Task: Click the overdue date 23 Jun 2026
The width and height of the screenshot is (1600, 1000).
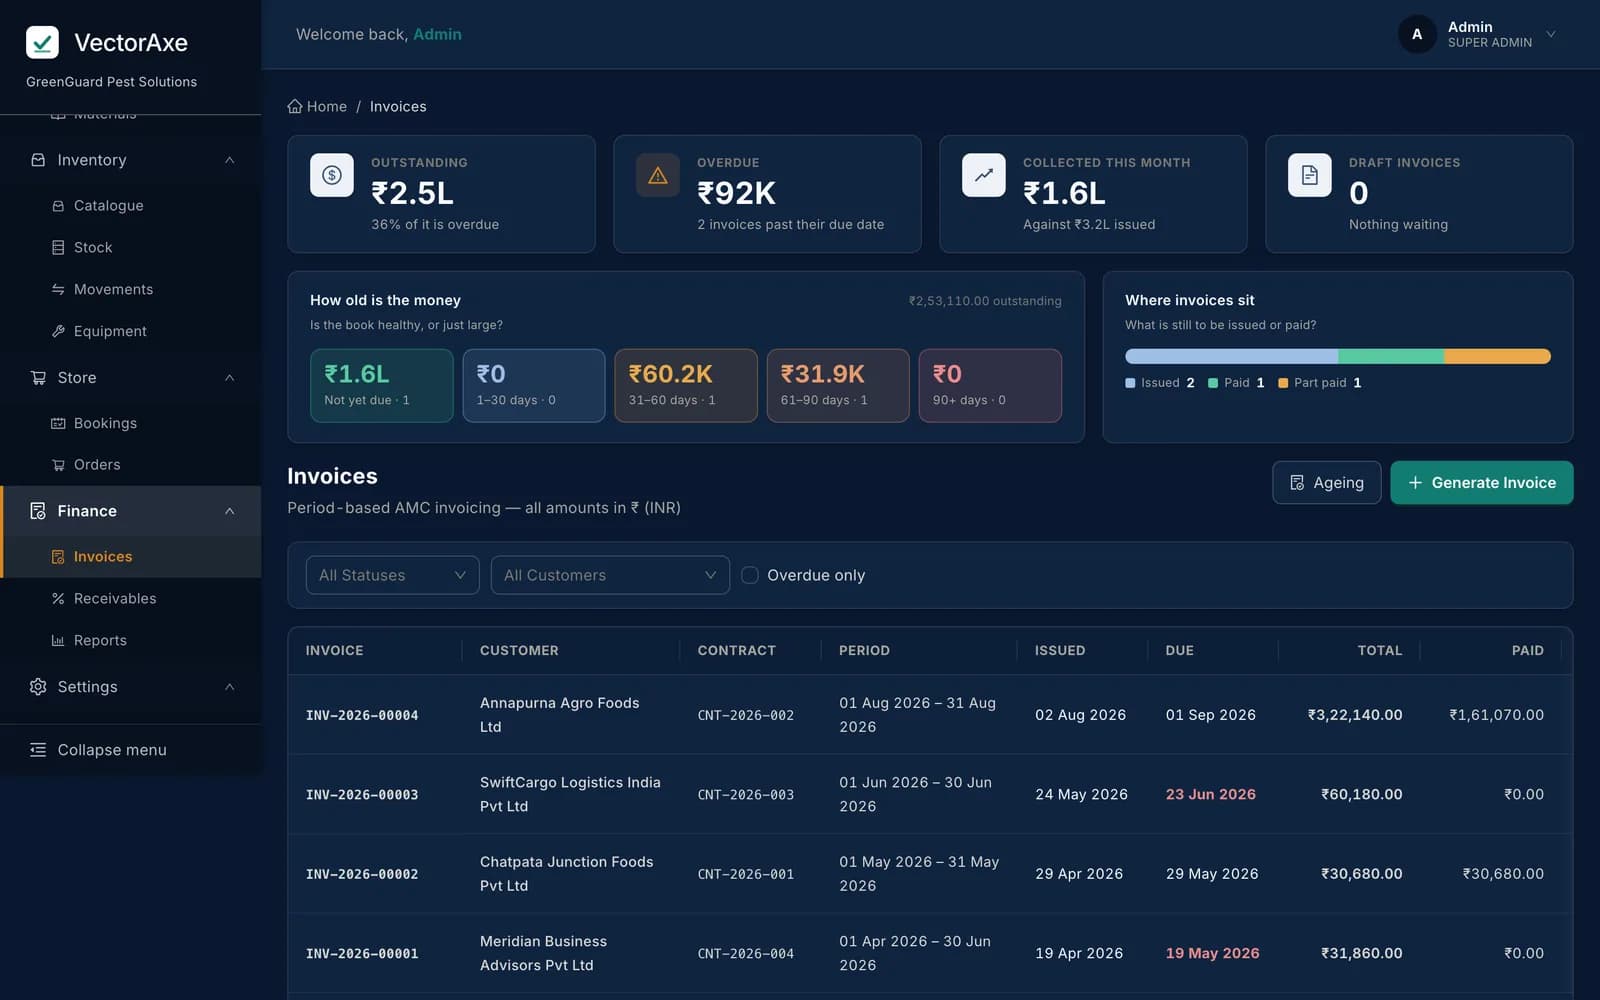Action: click(x=1210, y=794)
